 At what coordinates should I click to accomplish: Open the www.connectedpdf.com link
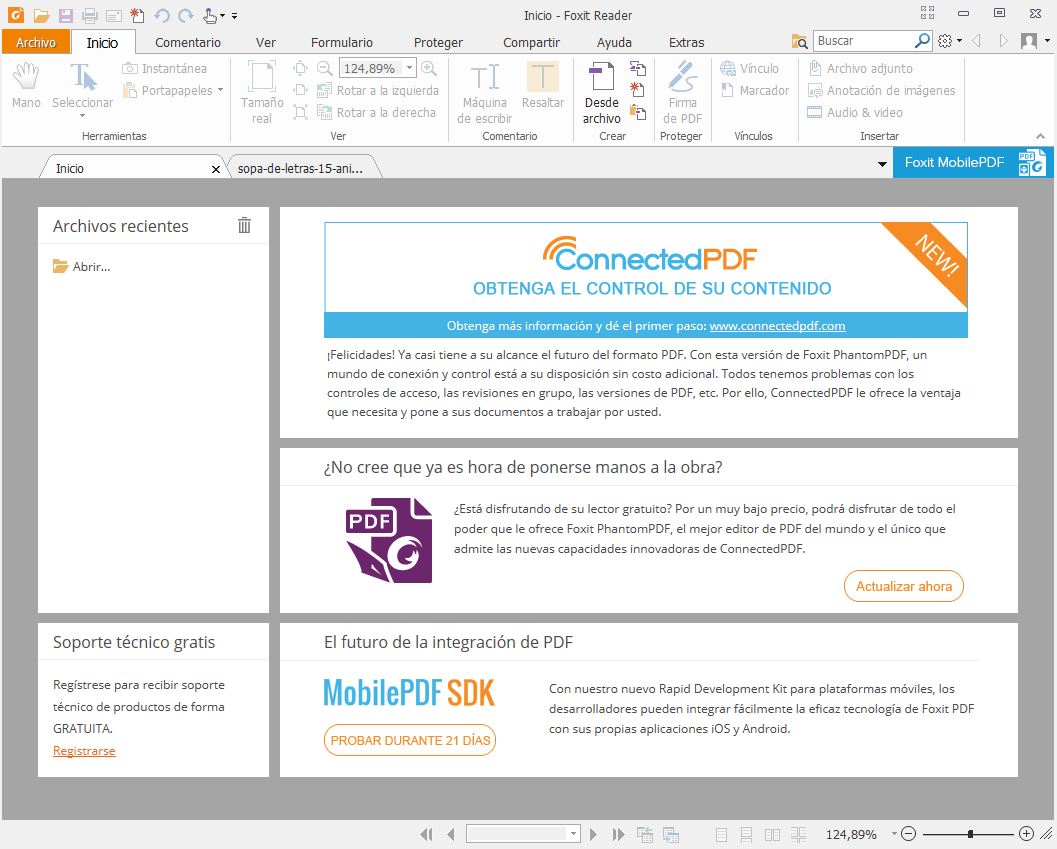point(777,326)
